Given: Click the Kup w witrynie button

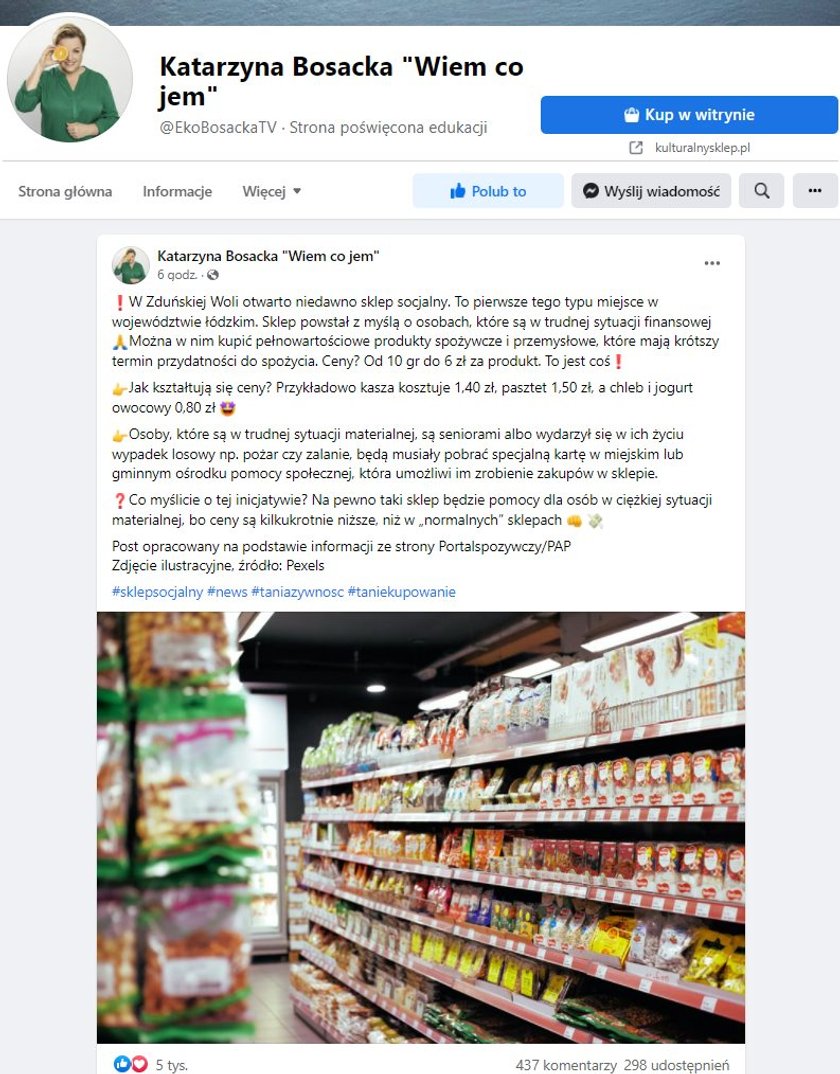Looking at the screenshot, I should (689, 114).
